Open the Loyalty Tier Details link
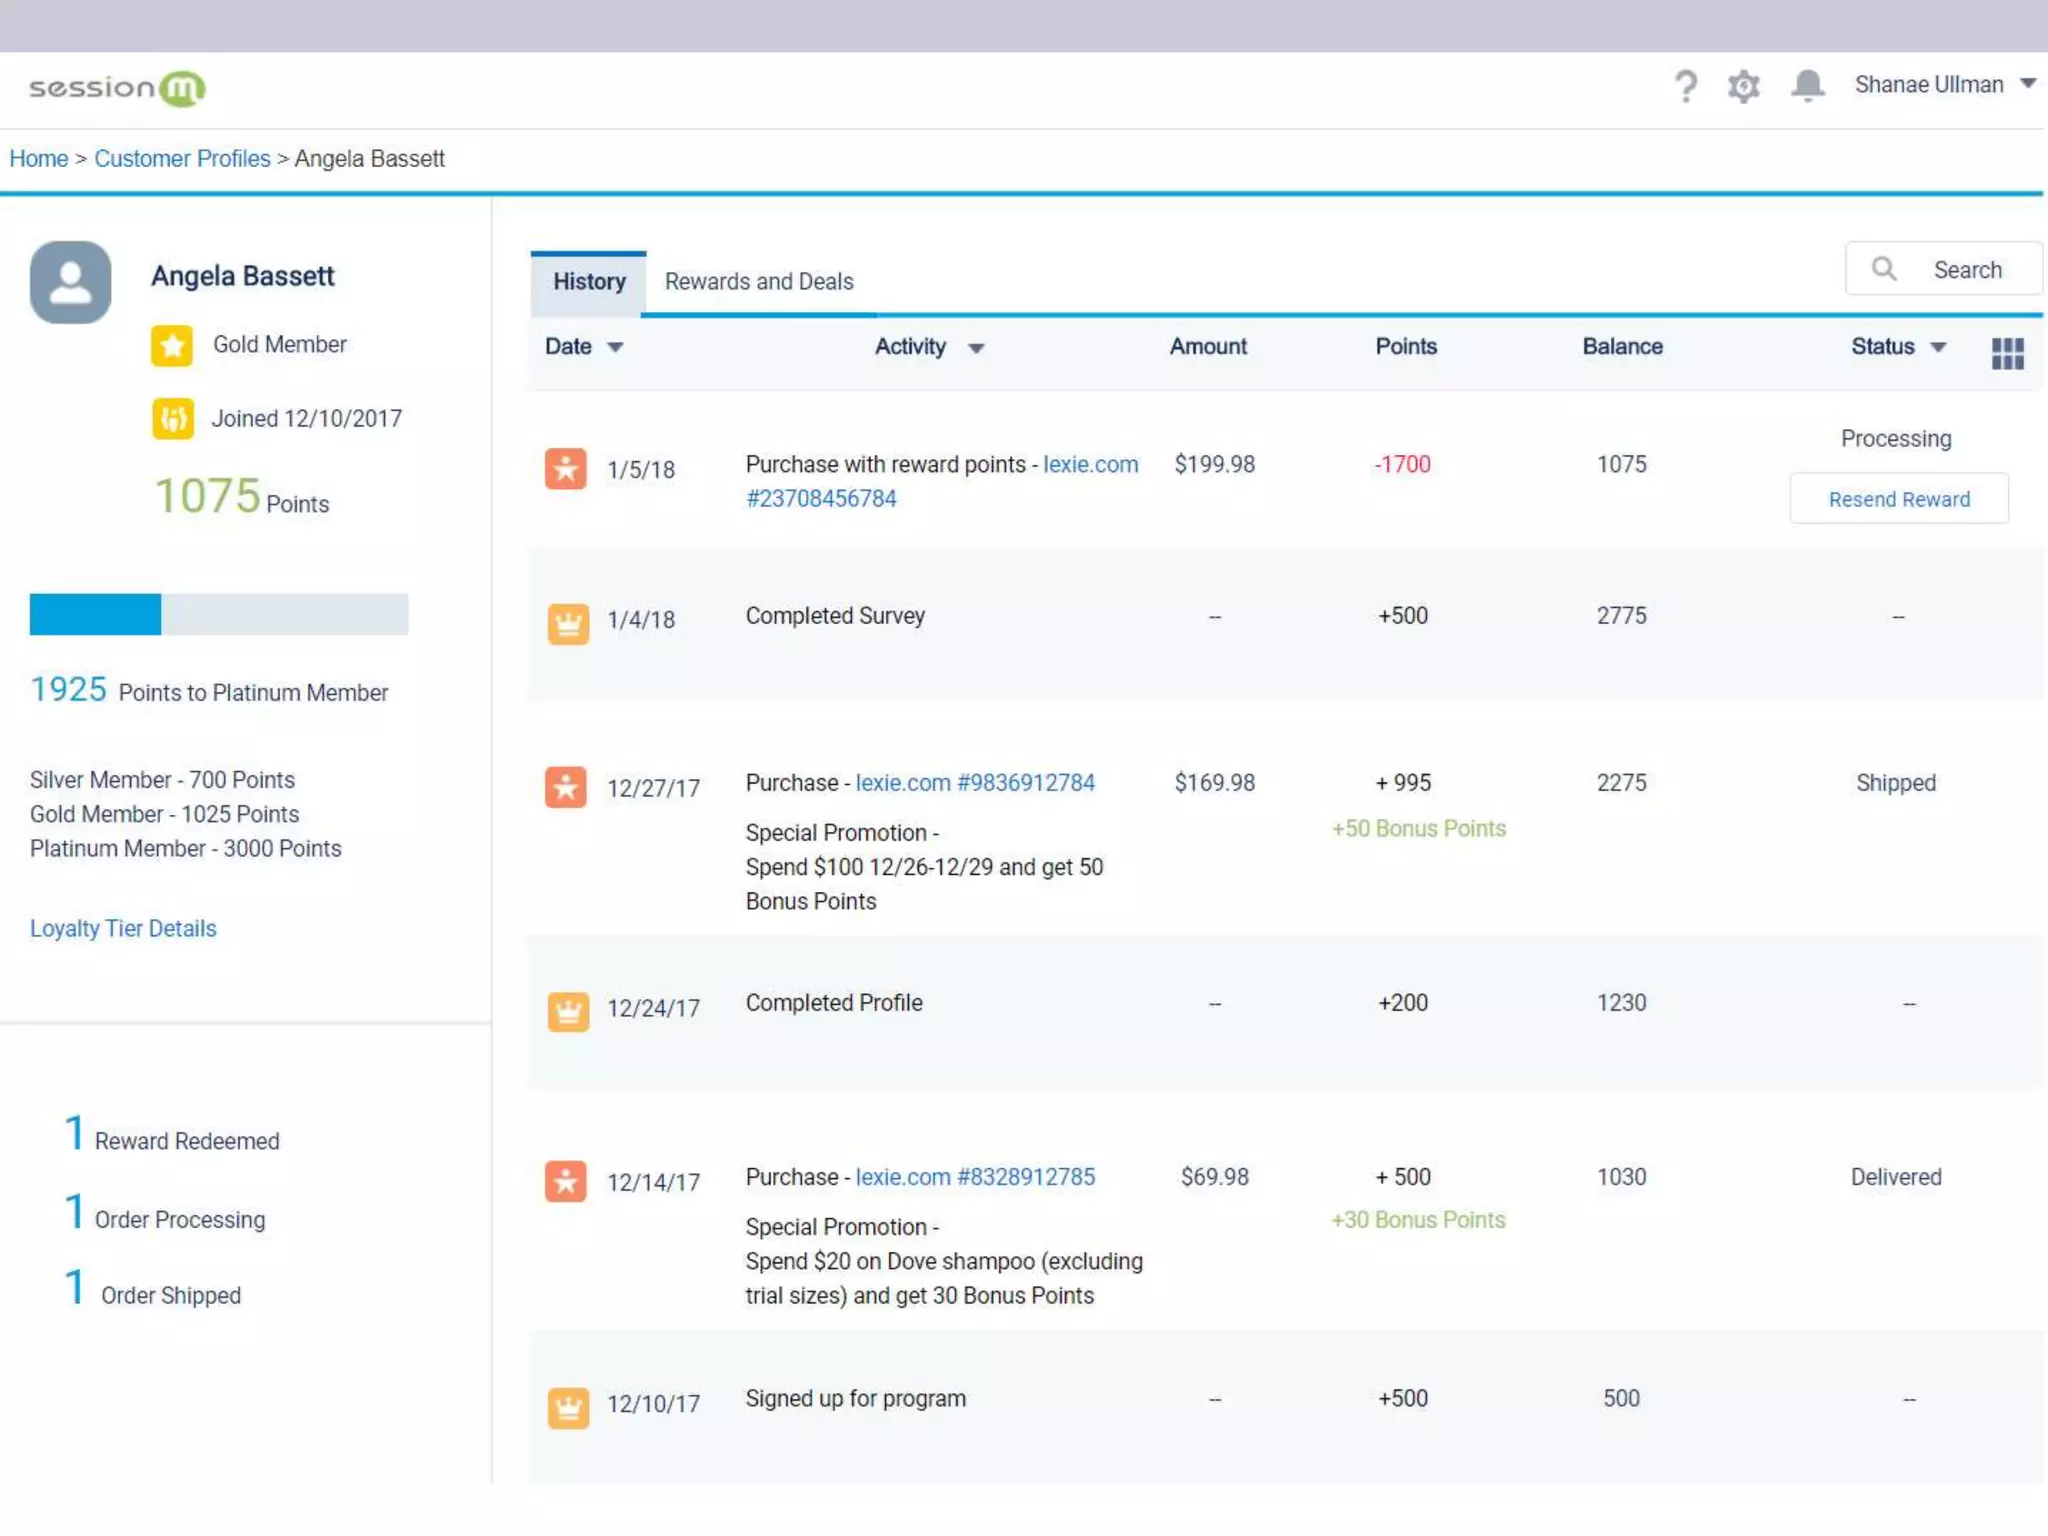 point(123,928)
